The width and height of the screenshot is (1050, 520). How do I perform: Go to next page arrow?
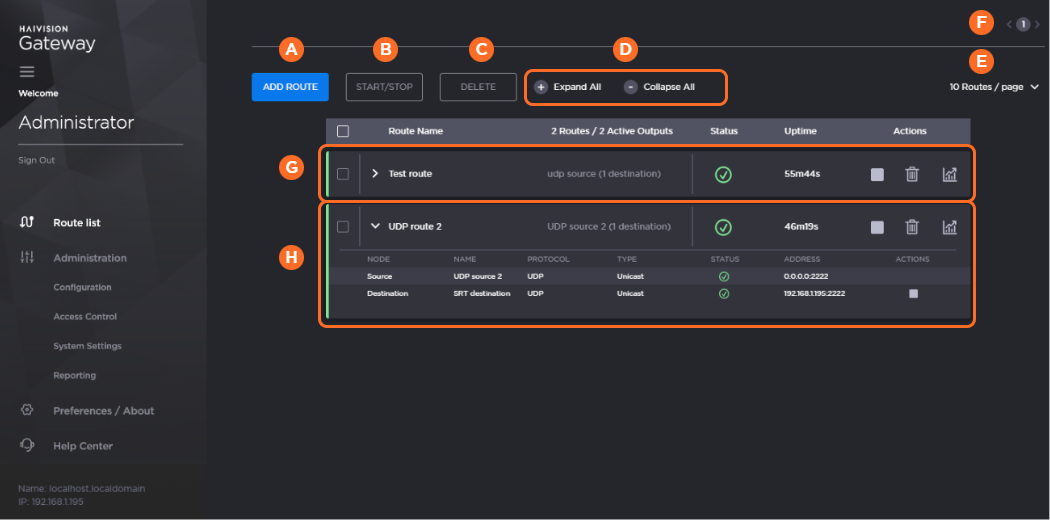coord(1037,24)
